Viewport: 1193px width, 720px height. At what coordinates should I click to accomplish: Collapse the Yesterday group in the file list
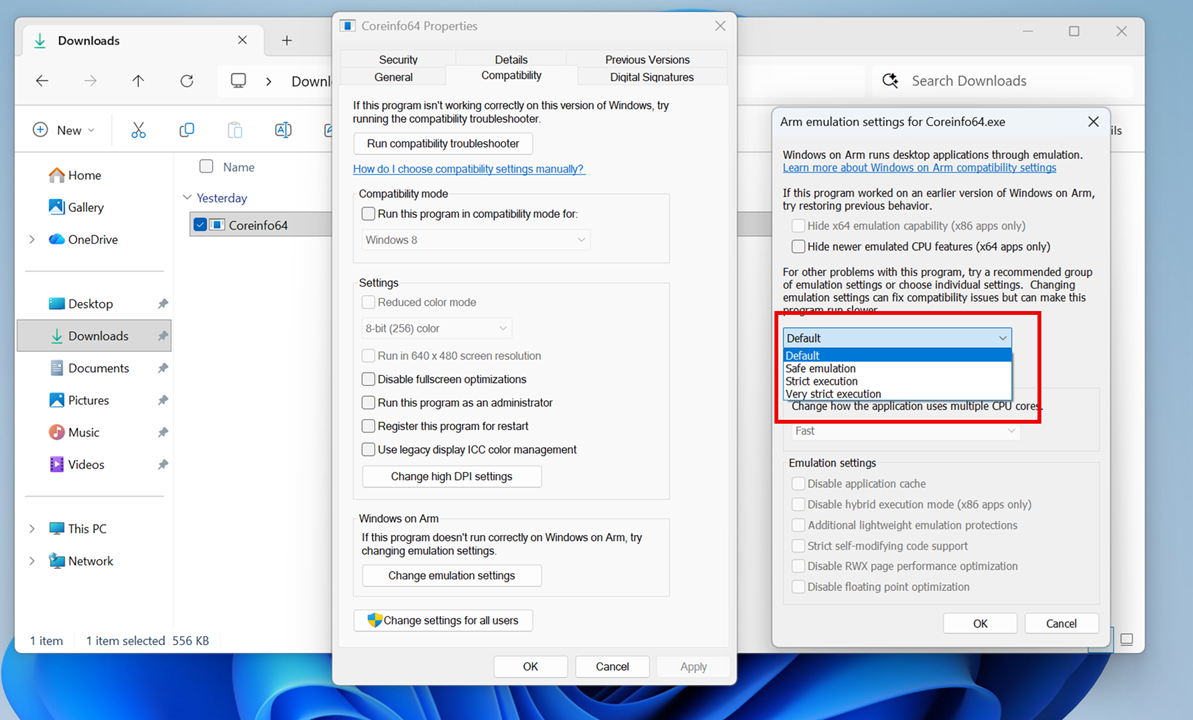pos(189,197)
